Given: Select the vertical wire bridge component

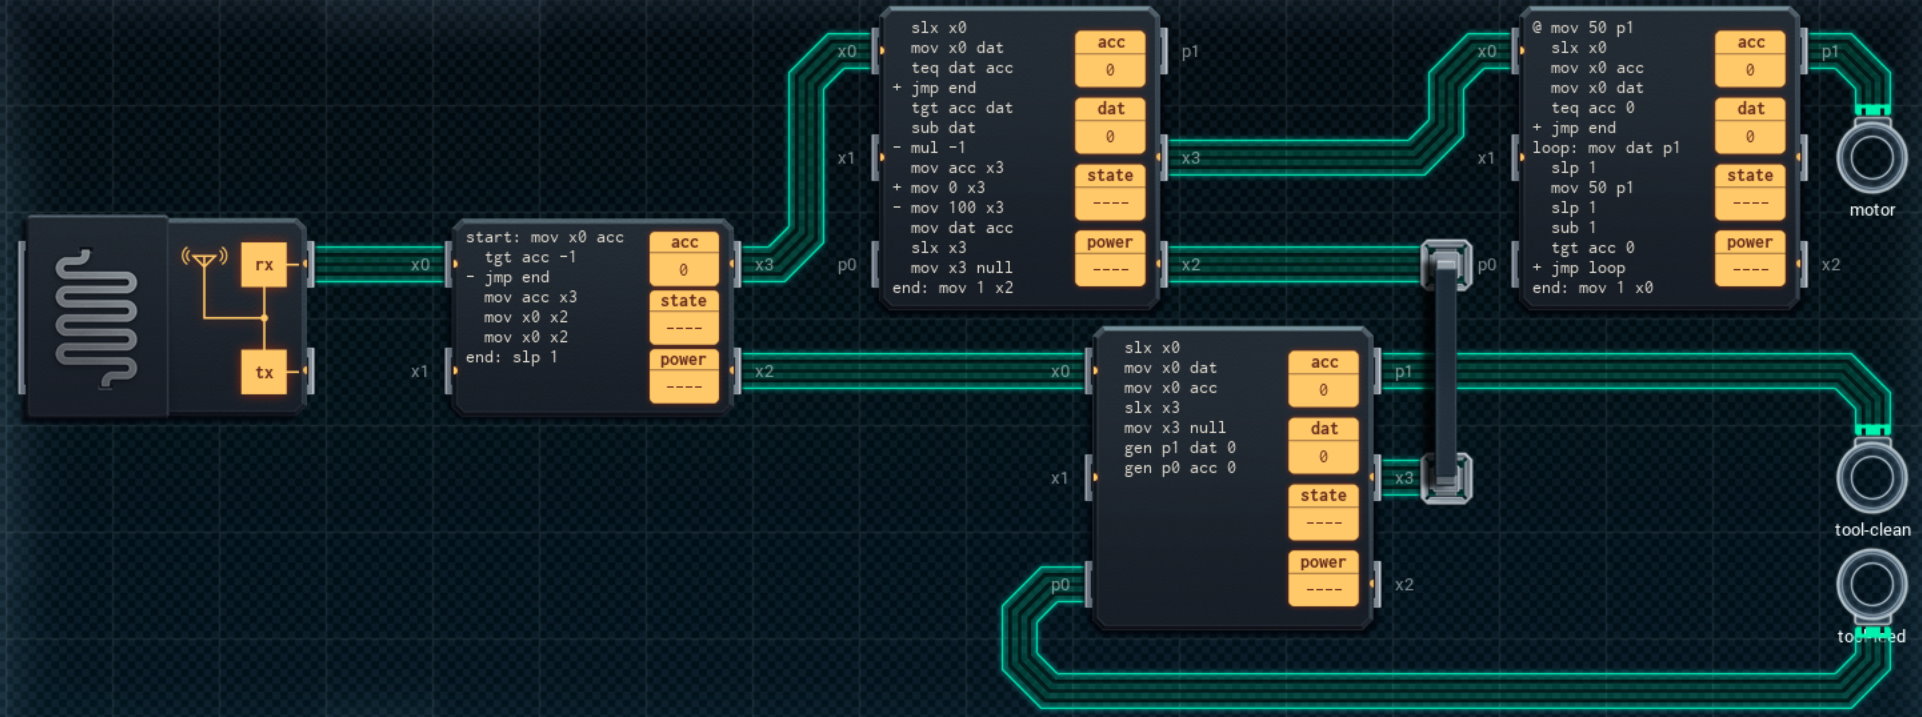Looking at the screenshot, I should (1446, 371).
